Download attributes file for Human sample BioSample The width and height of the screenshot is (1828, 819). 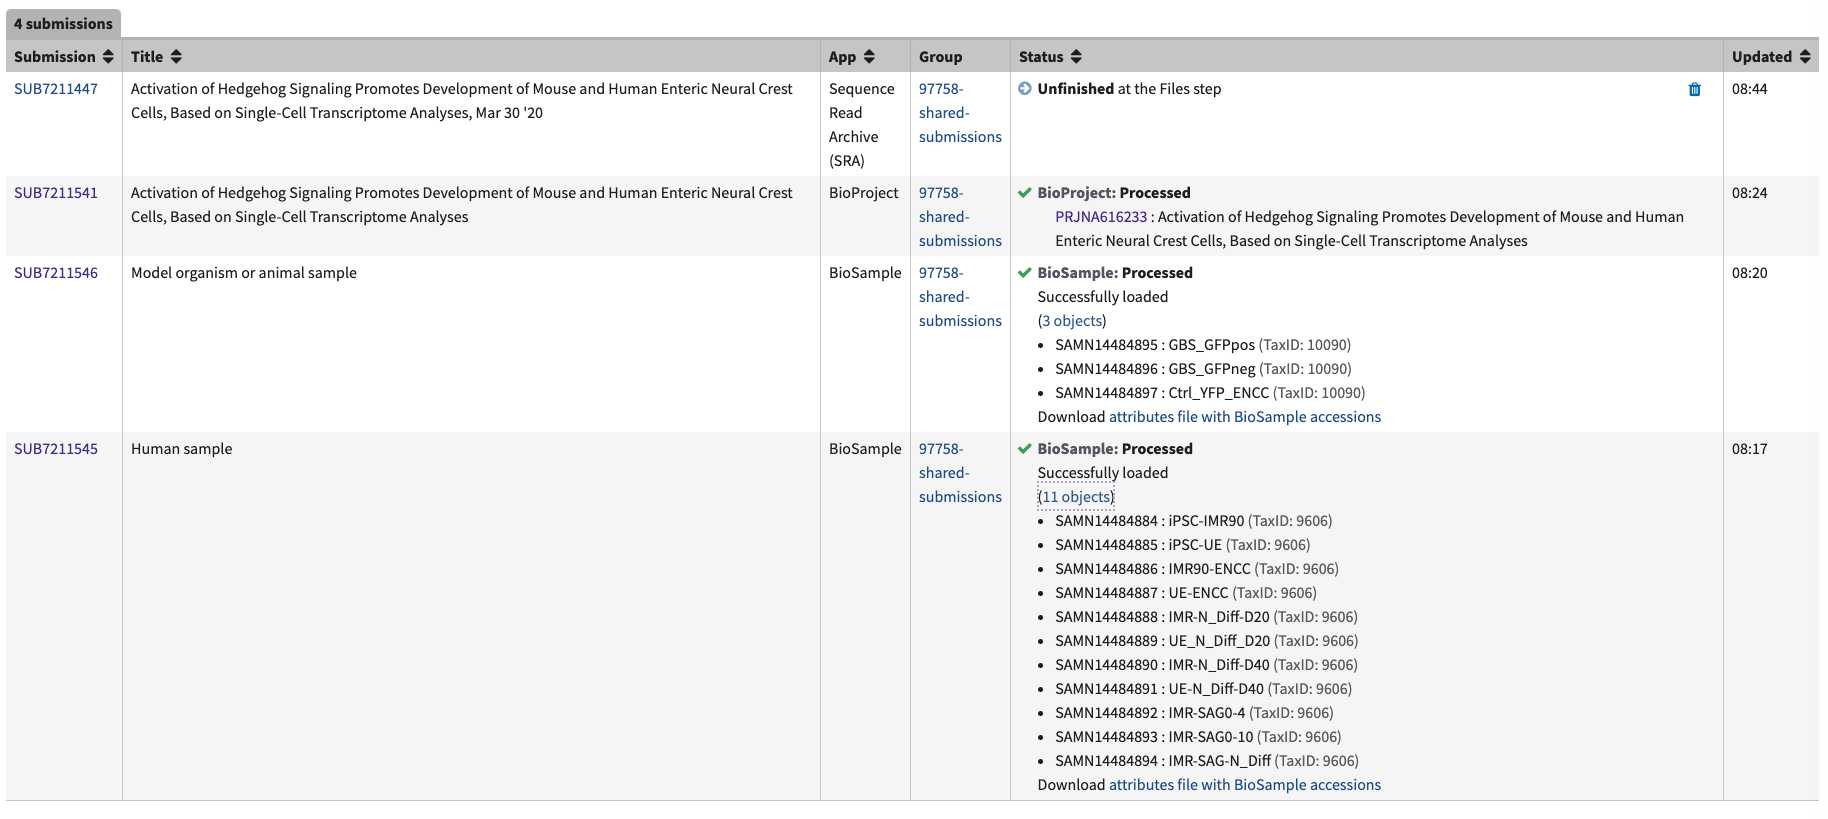tap(1244, 785)
